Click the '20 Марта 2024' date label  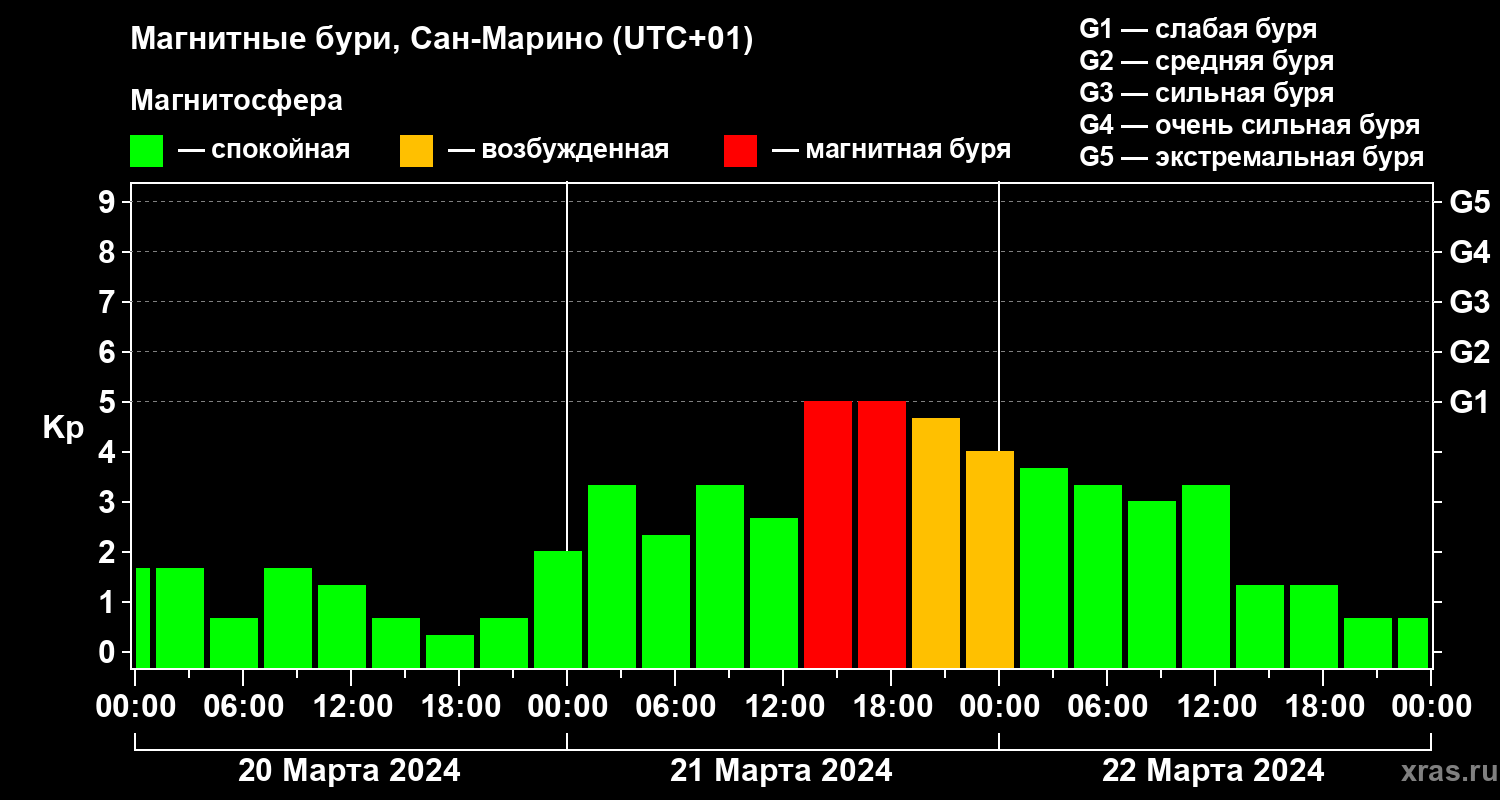point(349,771)
